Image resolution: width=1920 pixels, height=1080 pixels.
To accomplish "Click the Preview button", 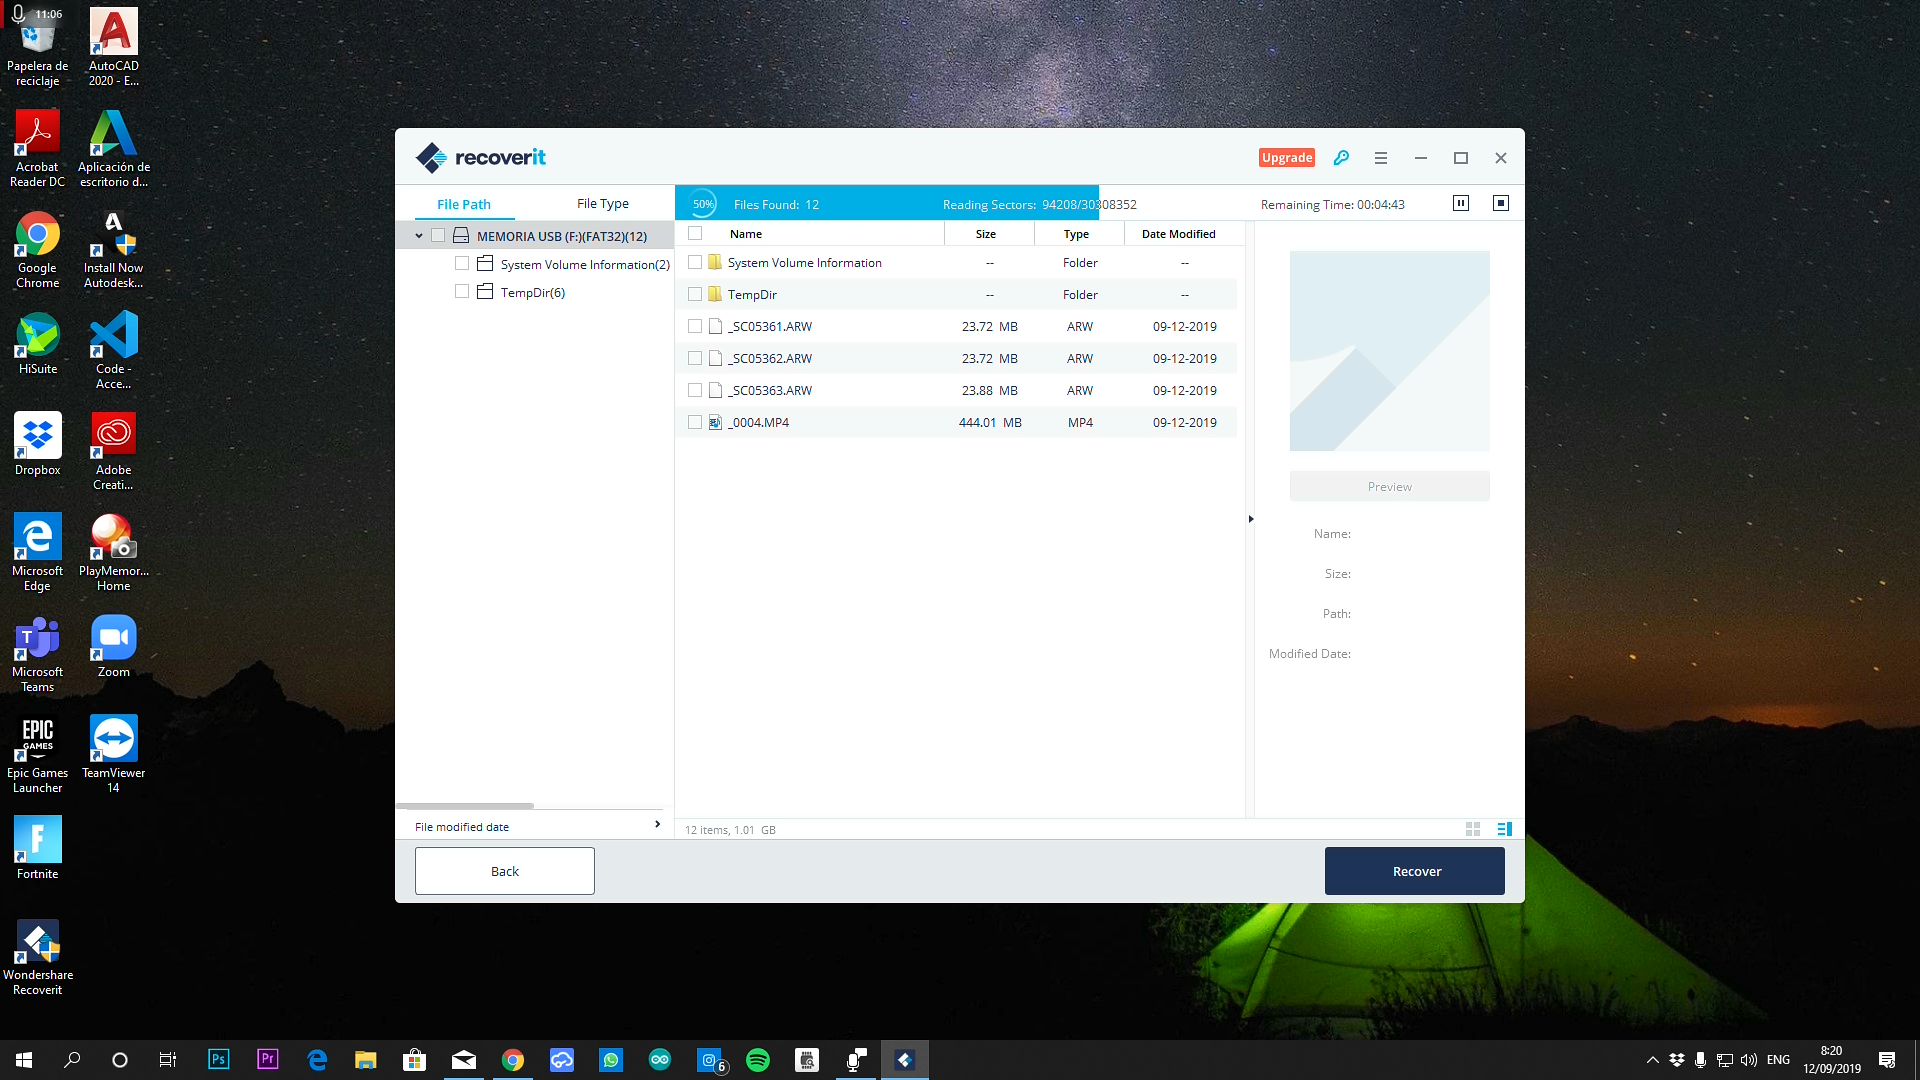I will [x=1390, y=487].
